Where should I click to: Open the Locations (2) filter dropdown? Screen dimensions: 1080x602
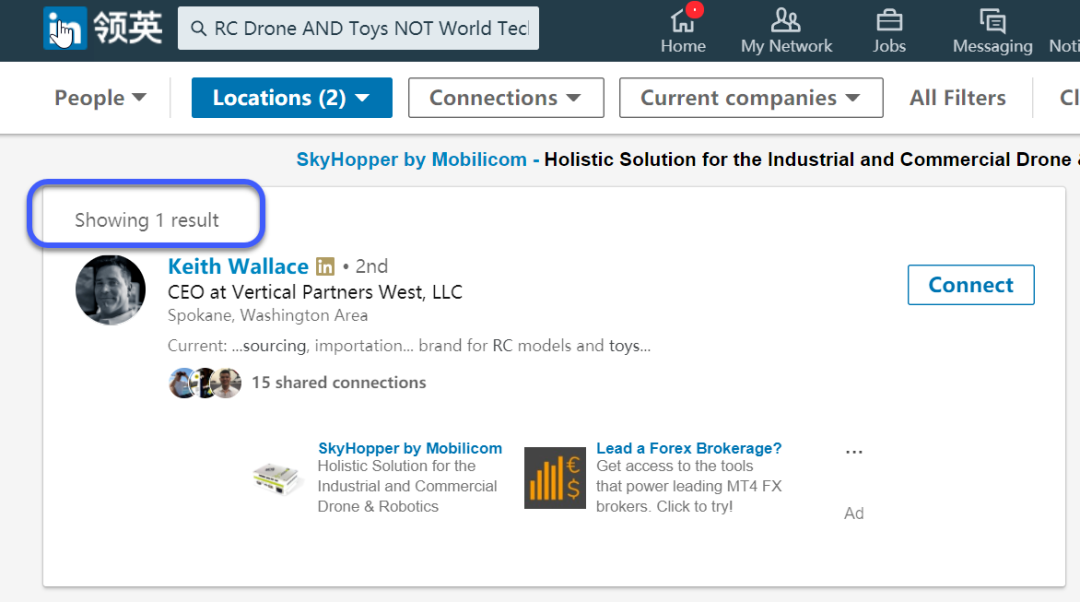click(291, 98)
